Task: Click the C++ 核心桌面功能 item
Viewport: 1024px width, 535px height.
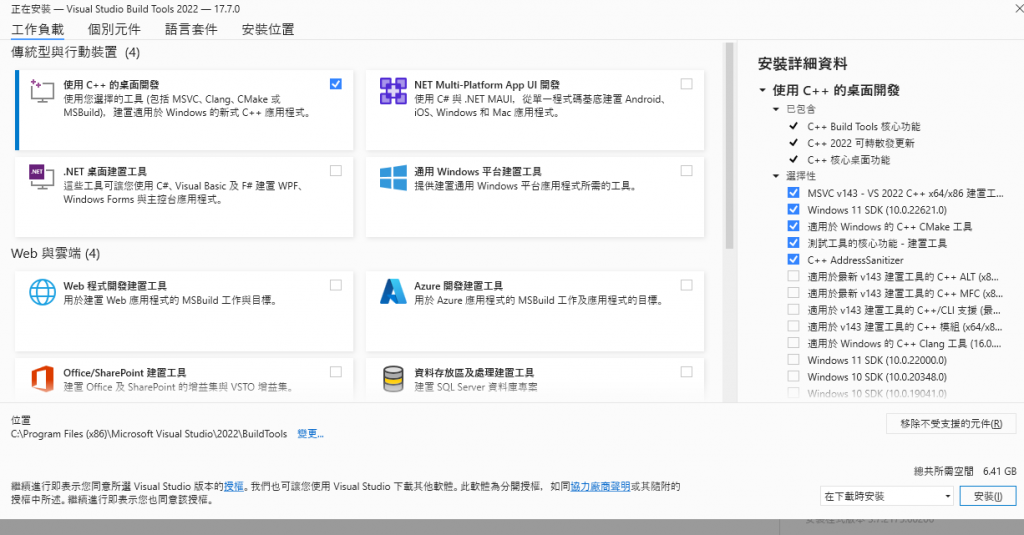Action: [848, 160]
